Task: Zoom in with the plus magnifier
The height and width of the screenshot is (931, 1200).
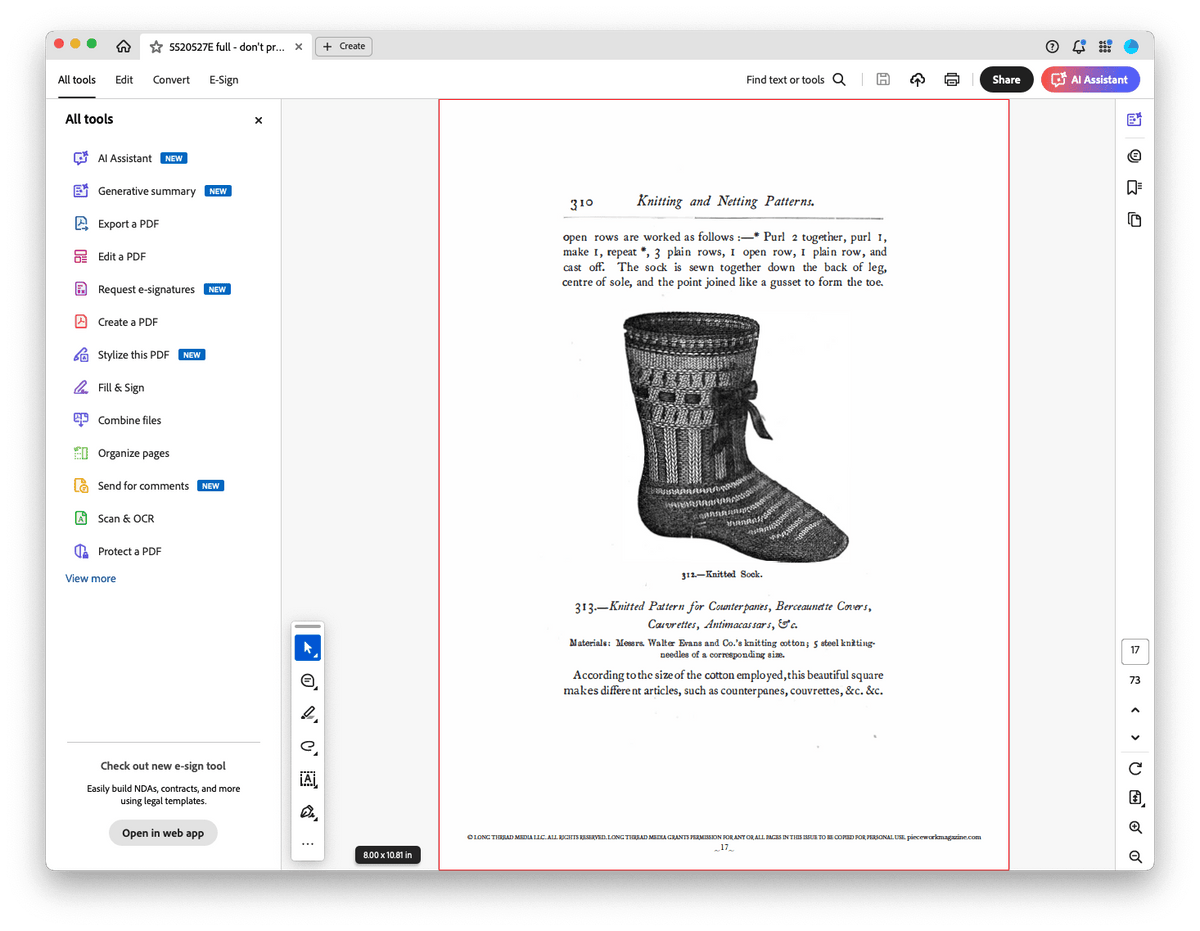Action: point(1135,828)
